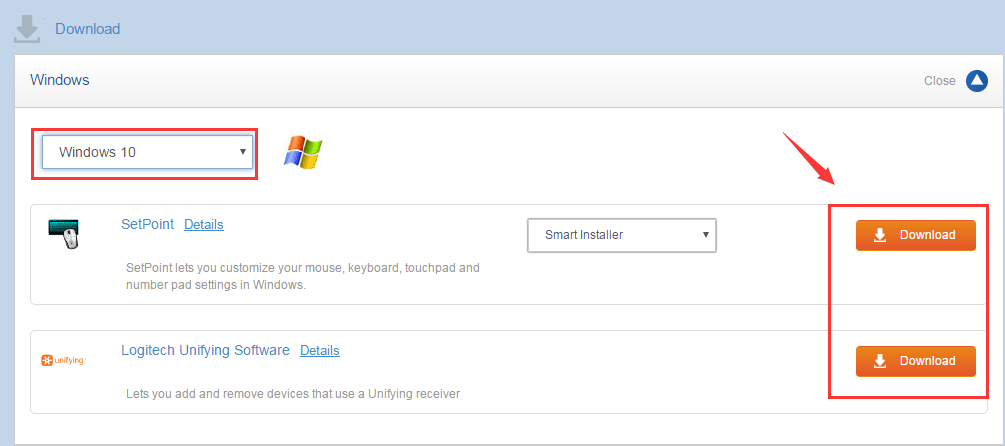Click the Windows flag logo icon

pos(303,153)
